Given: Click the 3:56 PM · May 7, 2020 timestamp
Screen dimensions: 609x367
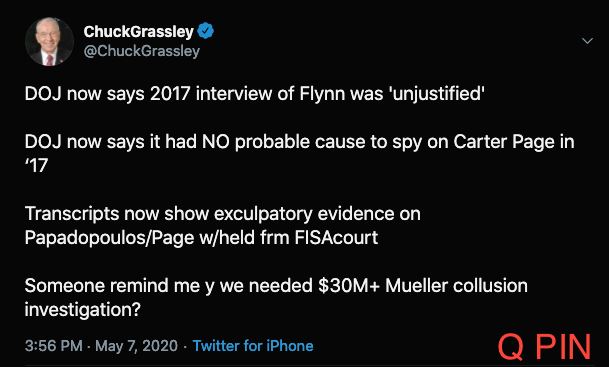Looking at the screenshot, I should click(101, 346).
